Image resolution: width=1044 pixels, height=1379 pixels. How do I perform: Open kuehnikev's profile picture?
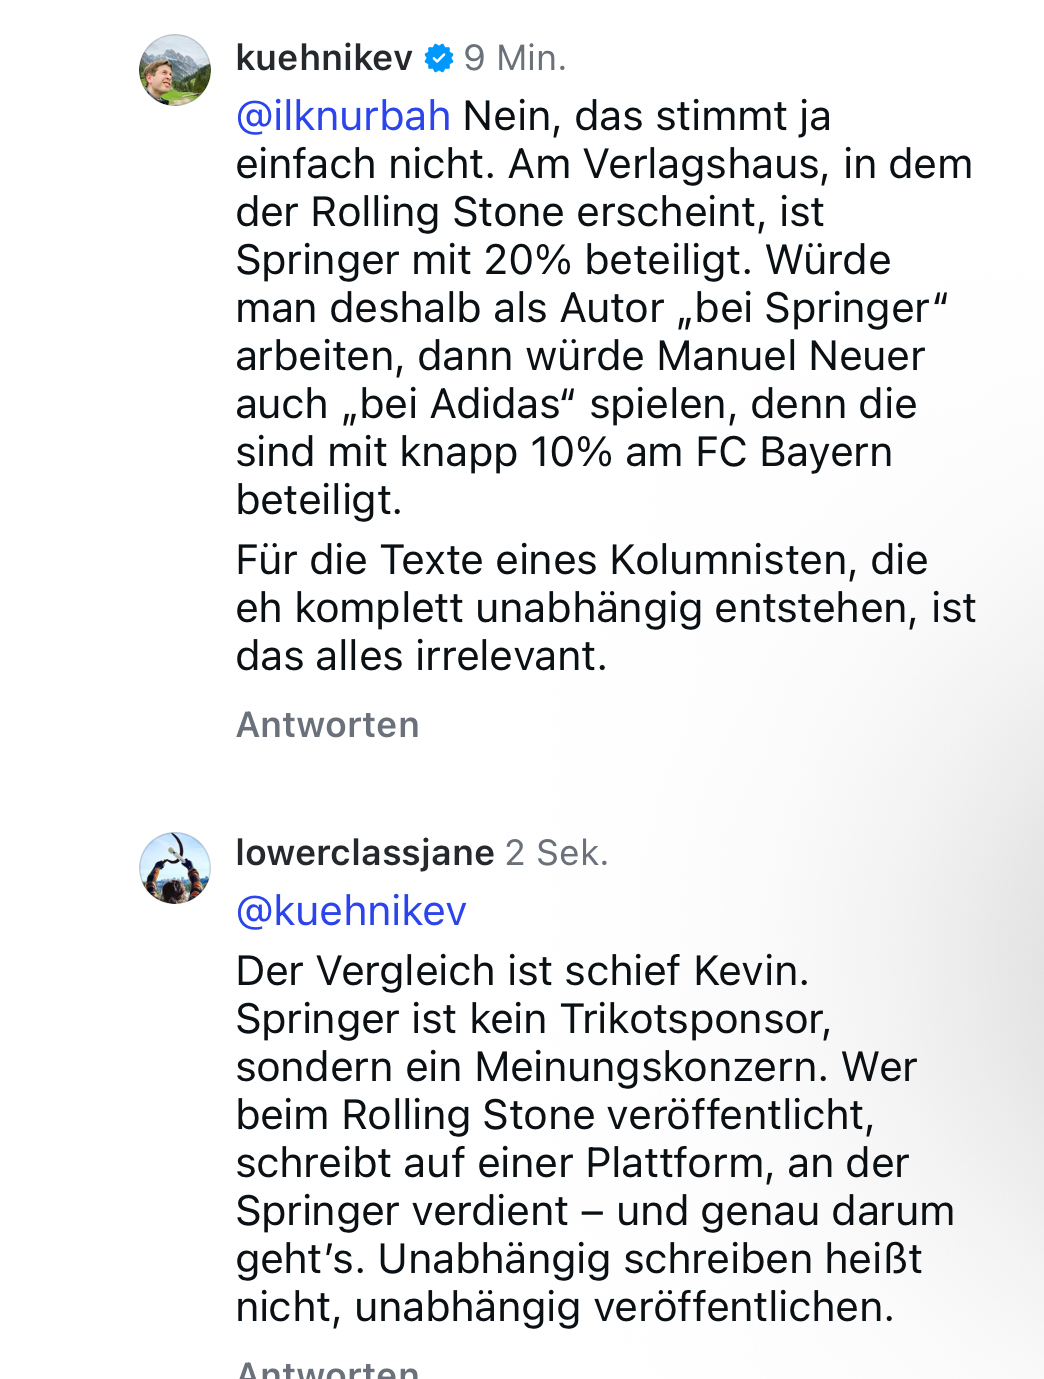click(175, 70)
